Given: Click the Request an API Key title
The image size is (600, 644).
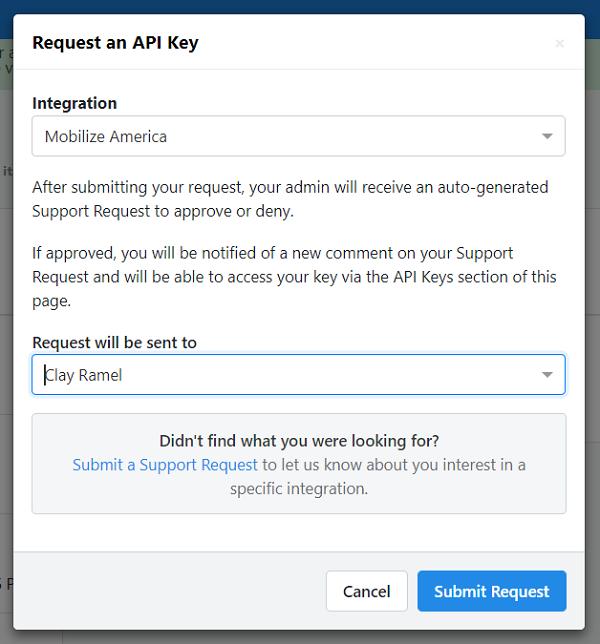Looking at the screenshot, I should pos(115,42).
